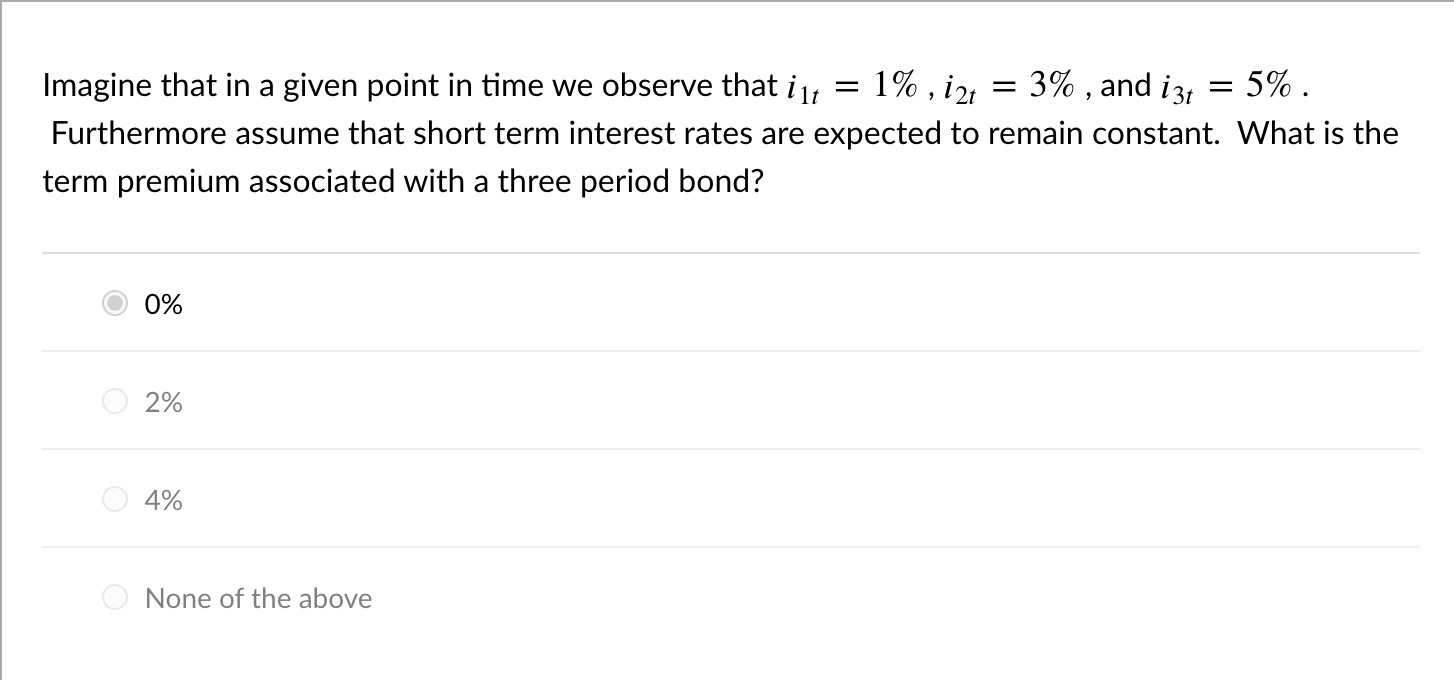Click the radio circle beside 4%

[115, 500]
